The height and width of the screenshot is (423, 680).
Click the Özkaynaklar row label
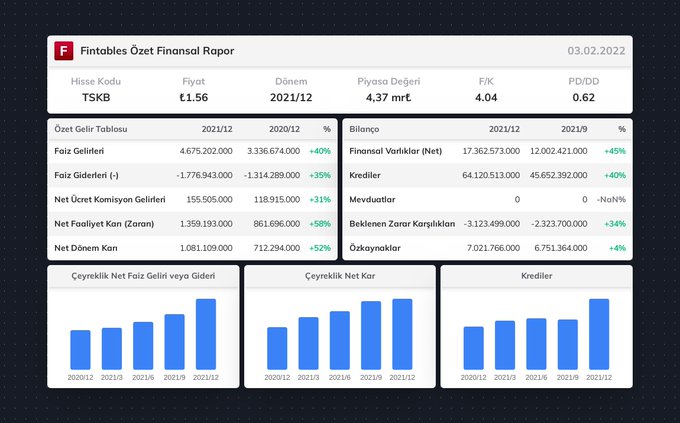pos(375,248)
